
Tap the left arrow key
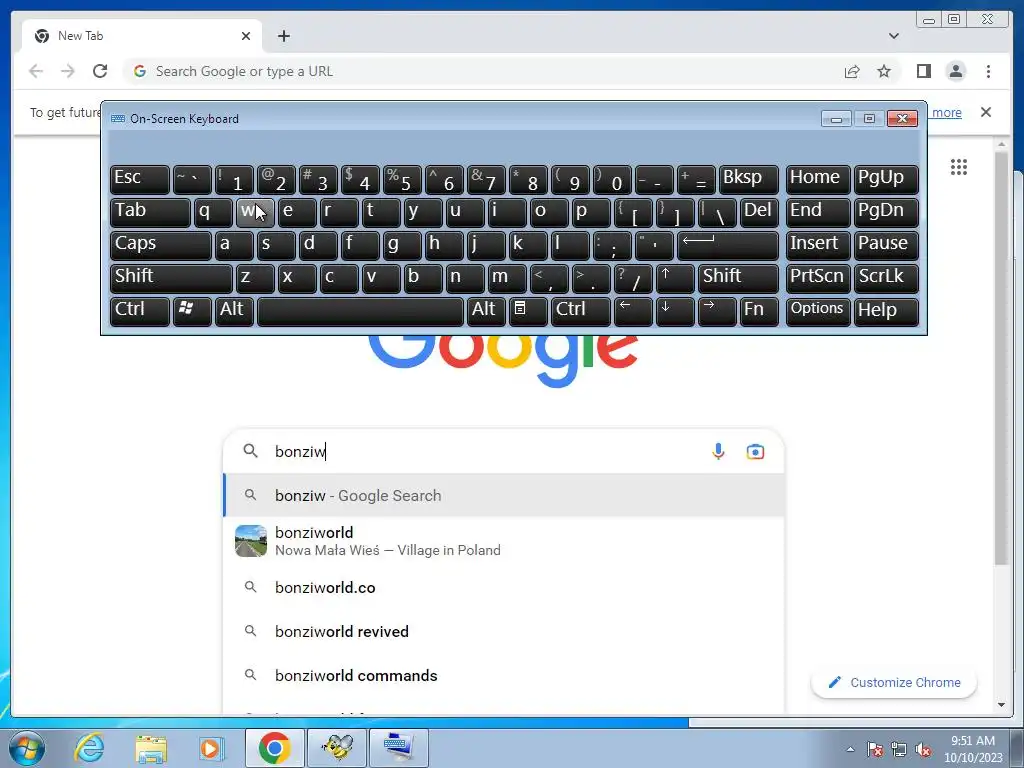633,311
